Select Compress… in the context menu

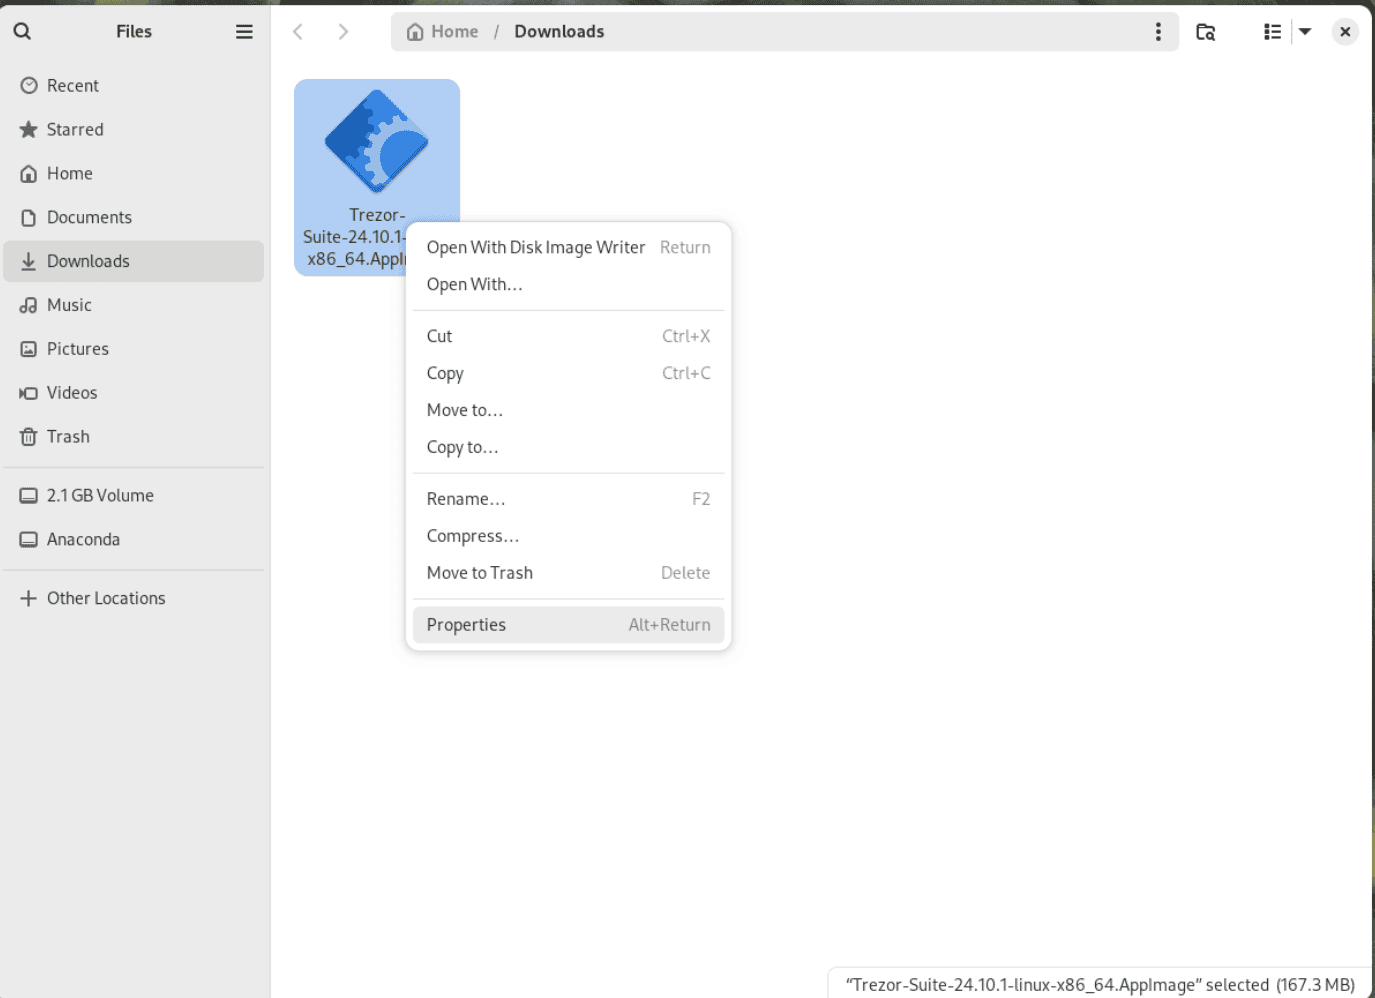click(x=568, y=536)
